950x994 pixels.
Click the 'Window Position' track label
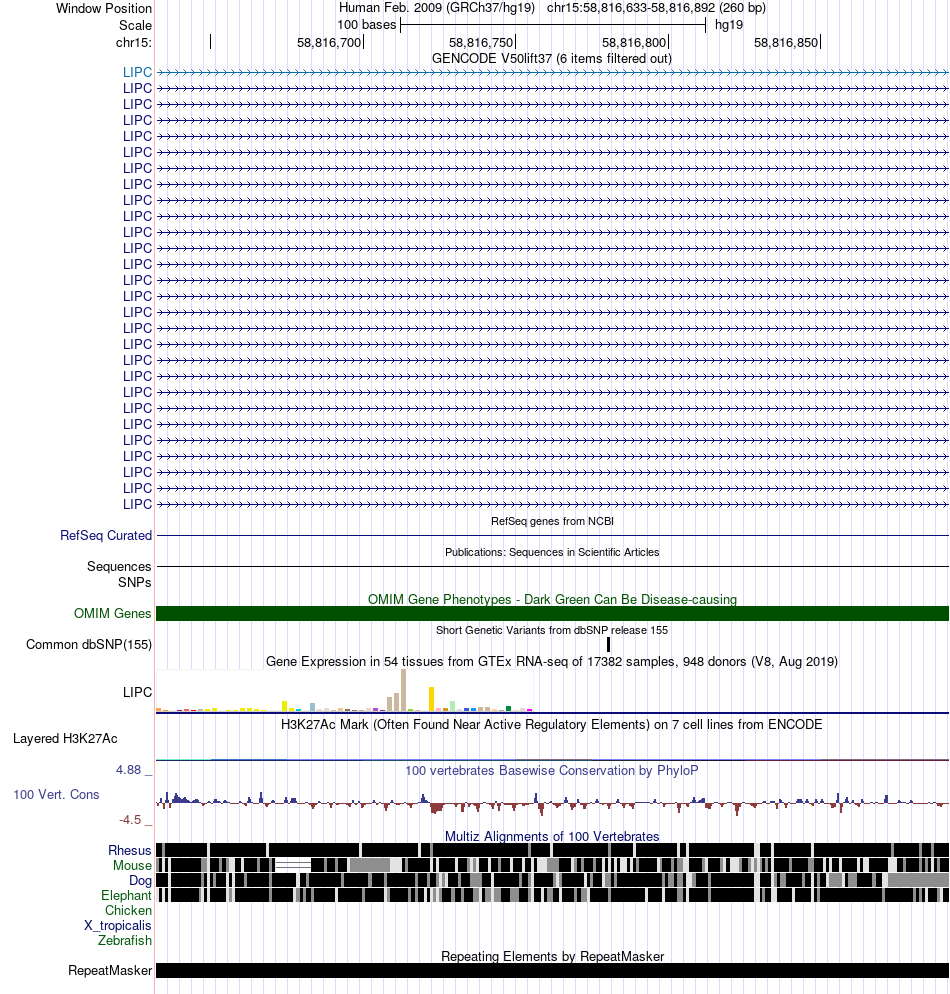point(104,8)
